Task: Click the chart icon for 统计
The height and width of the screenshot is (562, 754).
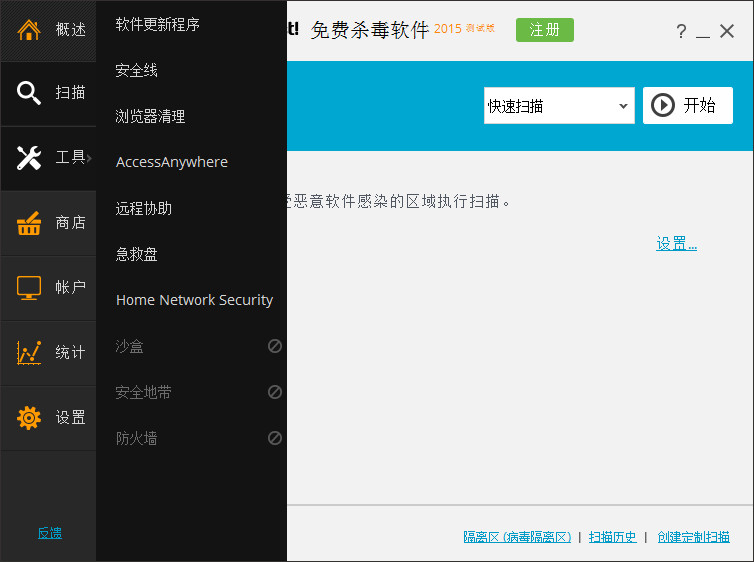Action: point(29,353)
